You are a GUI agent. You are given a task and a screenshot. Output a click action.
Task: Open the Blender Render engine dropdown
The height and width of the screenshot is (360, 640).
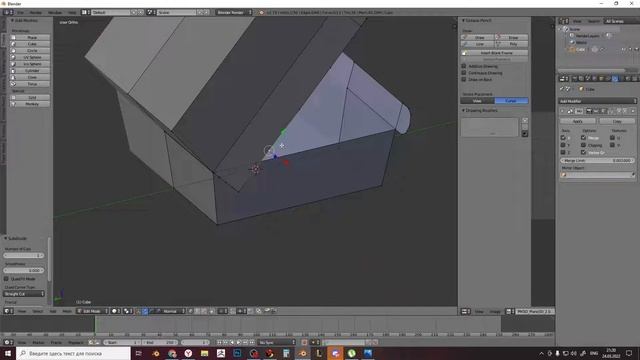point(233,12)
